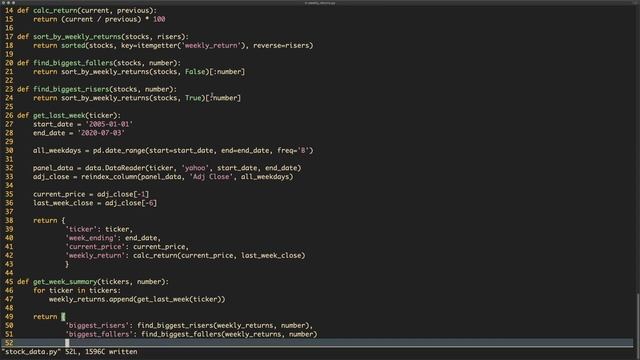Click the 'return' keyword on line 38

(x=45, y=220)
